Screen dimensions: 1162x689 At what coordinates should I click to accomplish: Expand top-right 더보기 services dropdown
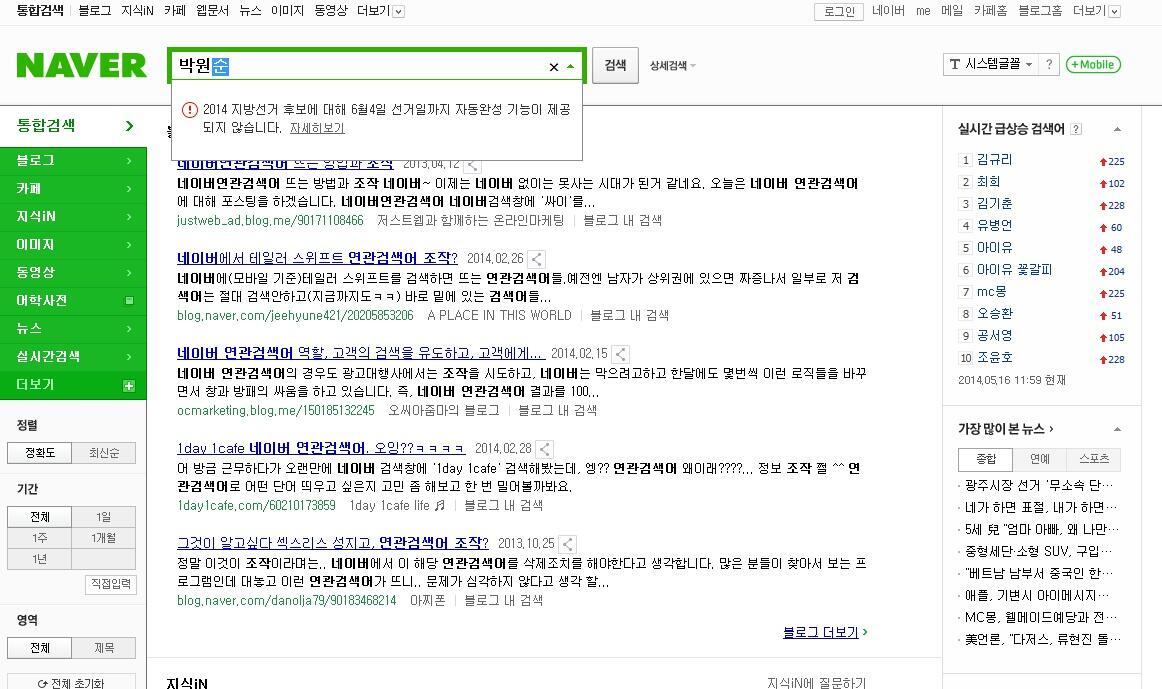1096,11
